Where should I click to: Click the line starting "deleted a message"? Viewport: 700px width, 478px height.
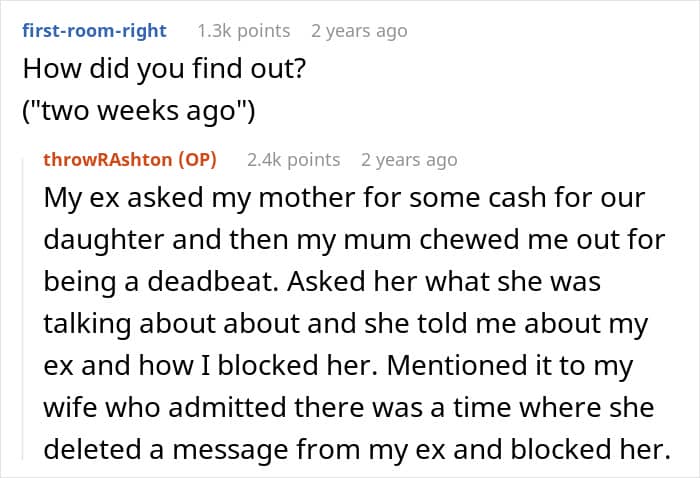coord(357,449)
